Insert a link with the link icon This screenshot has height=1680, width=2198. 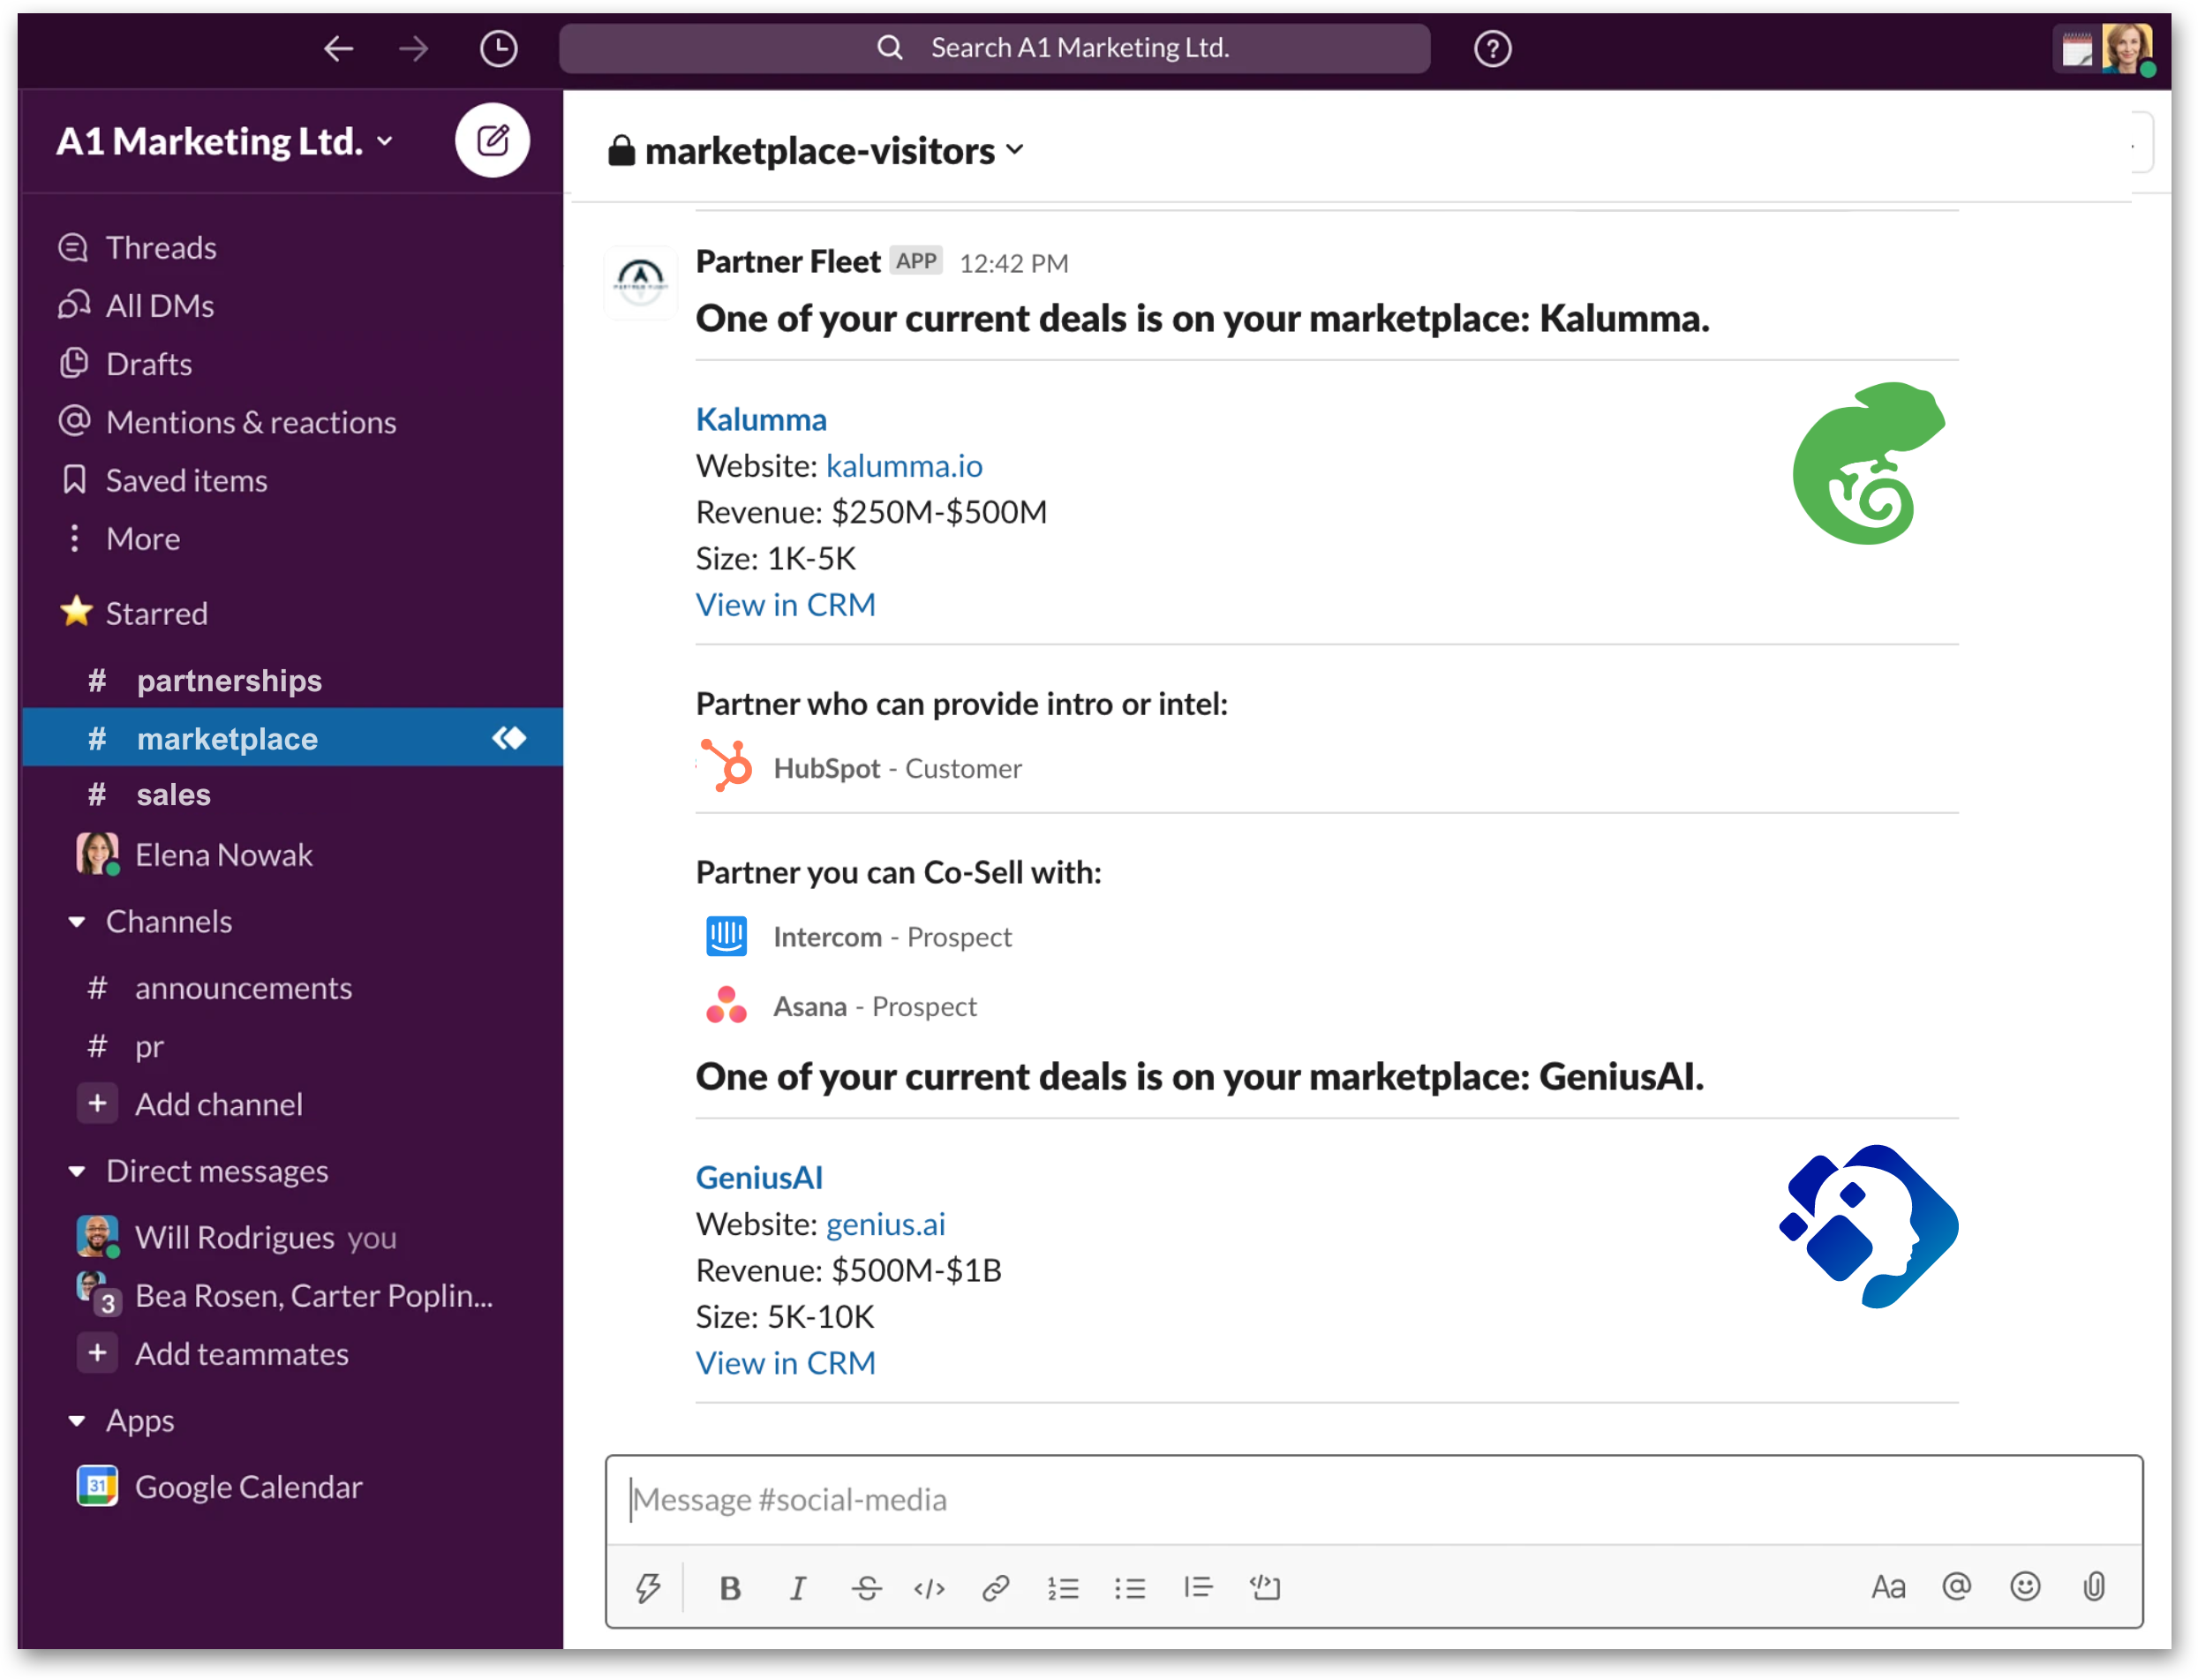pyautogui.click(x=995, y=1587)
